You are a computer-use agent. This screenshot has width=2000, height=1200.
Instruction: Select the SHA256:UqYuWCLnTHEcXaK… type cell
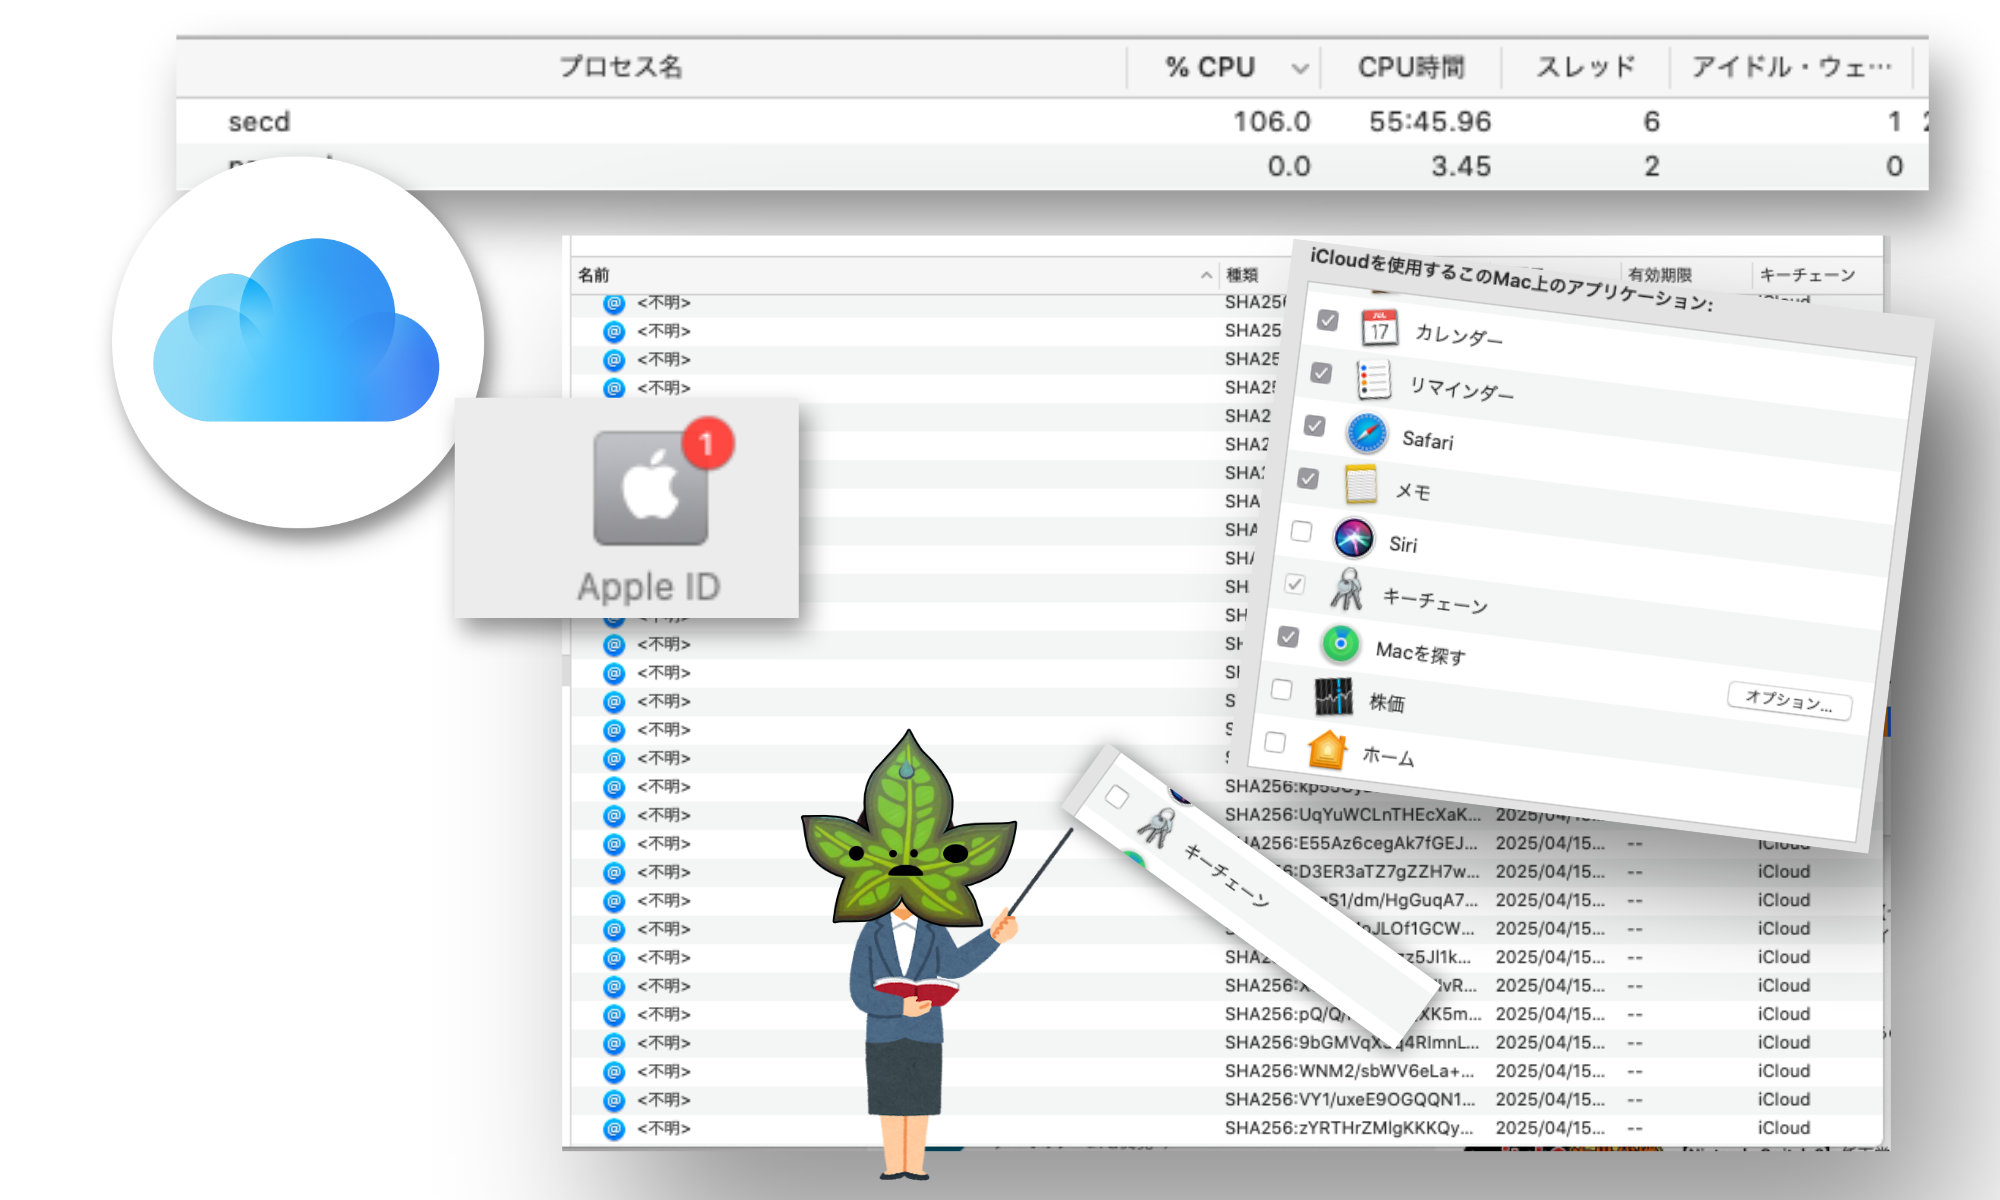coord(1353,815)
